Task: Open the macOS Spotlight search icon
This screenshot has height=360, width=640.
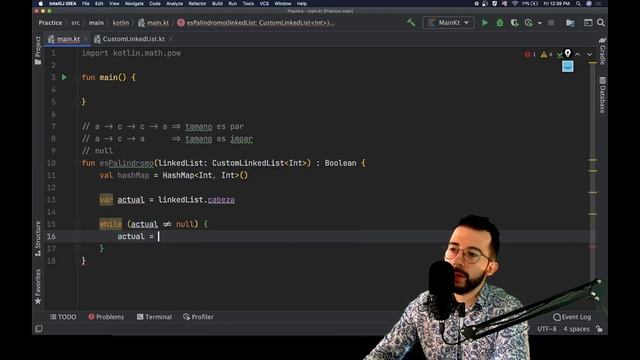Action: pos(578,3)
